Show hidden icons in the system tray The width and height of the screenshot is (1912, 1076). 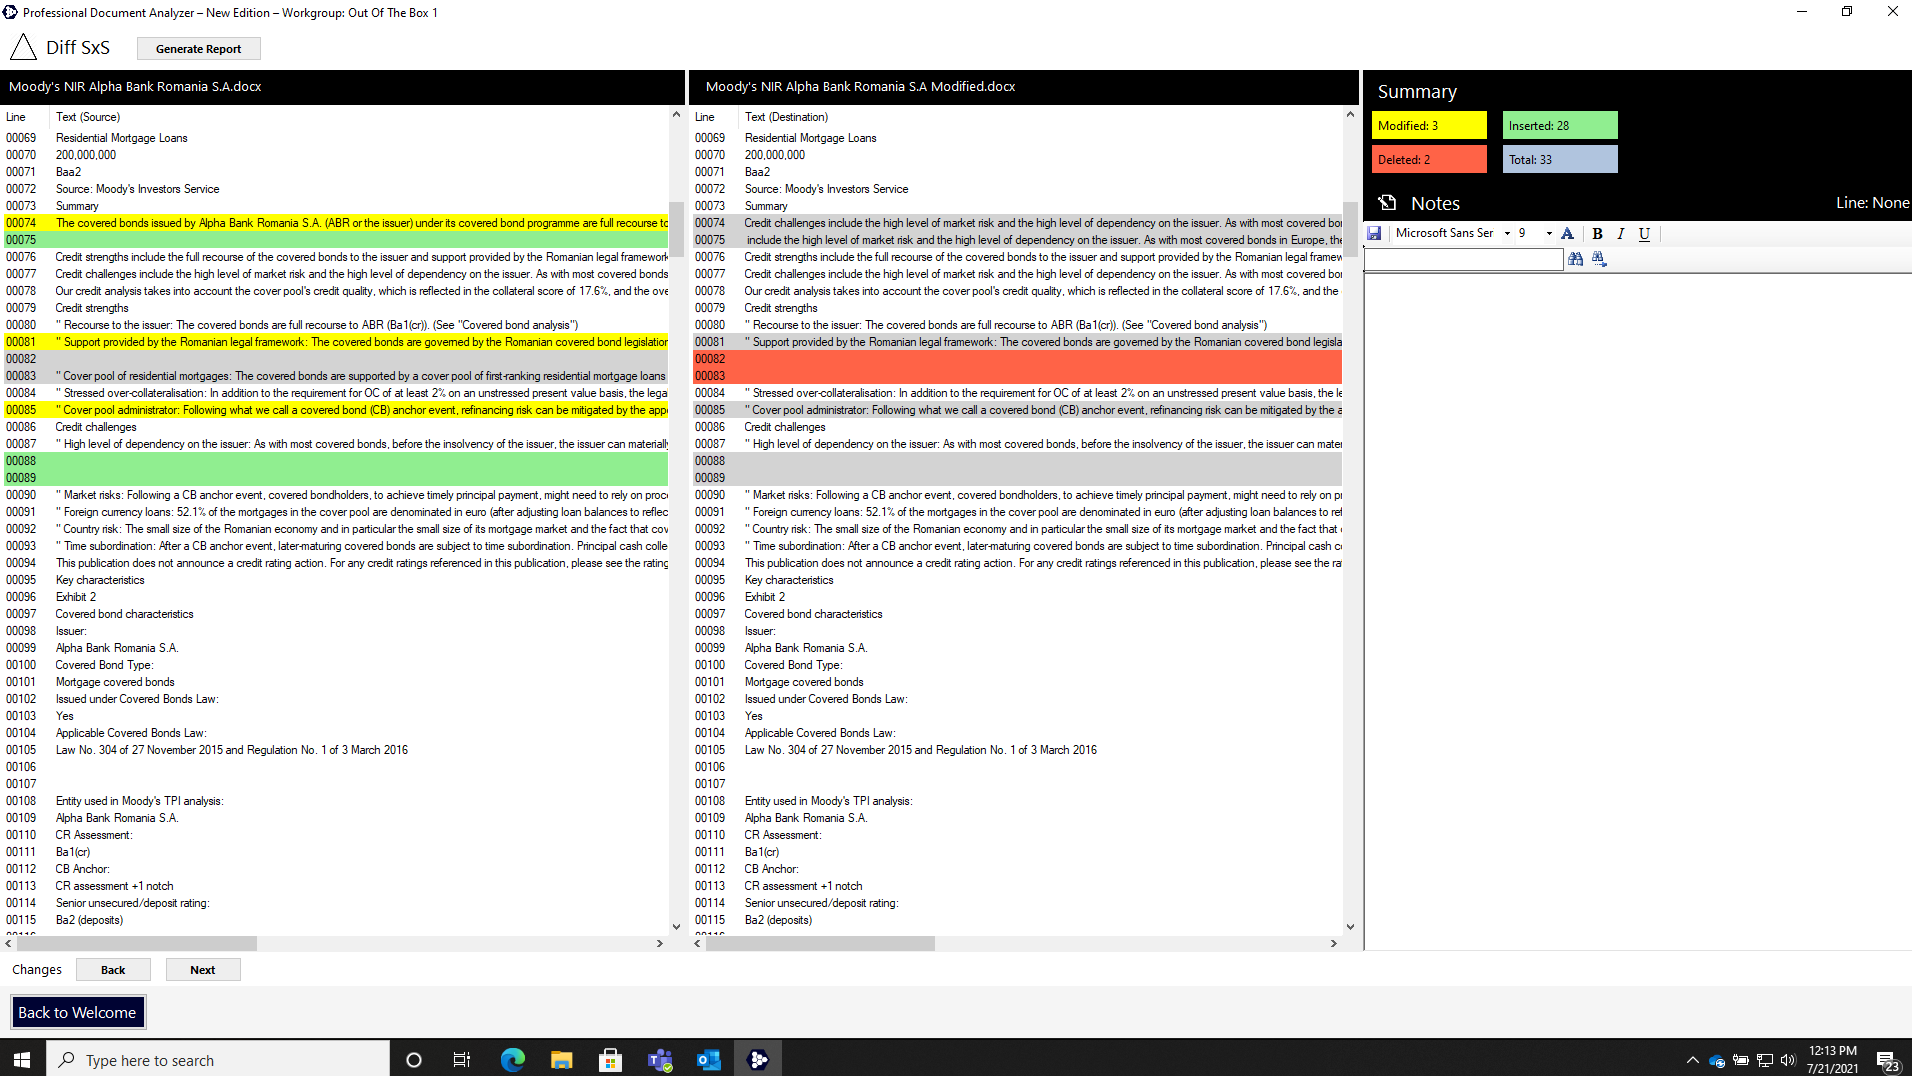click(x=1692, y=1059)
